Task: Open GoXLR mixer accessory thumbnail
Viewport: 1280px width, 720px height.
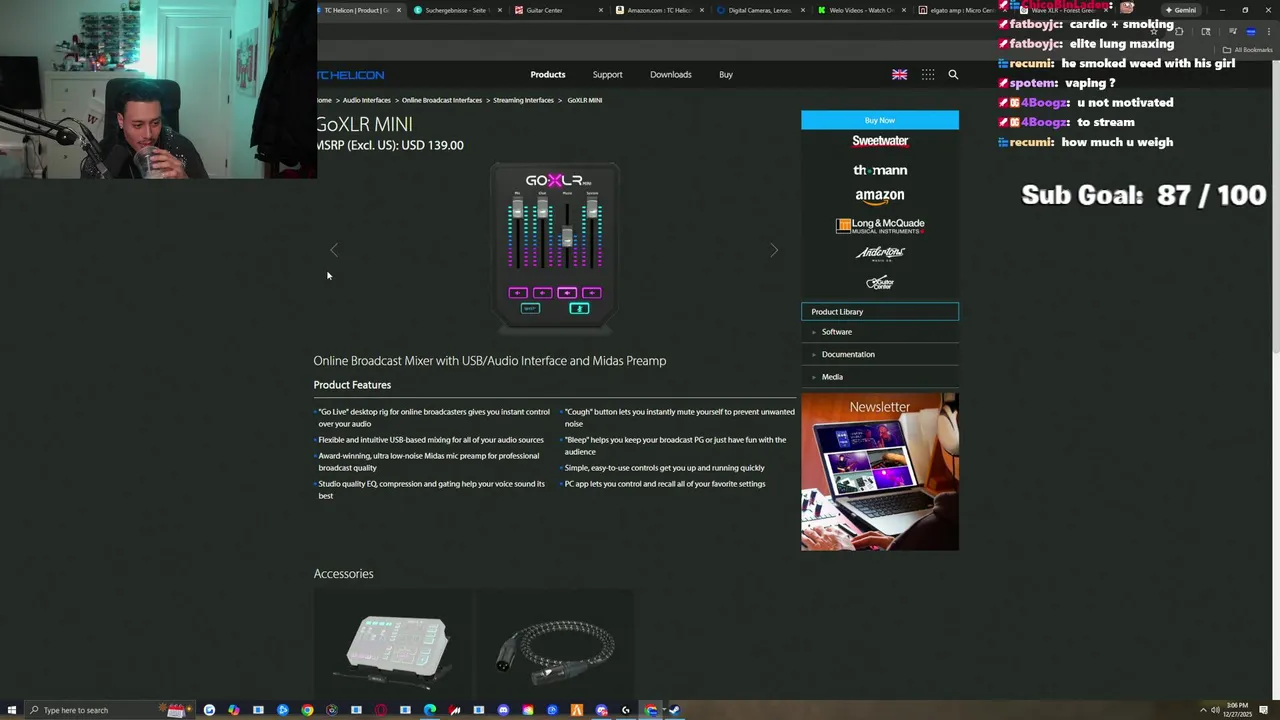Action: [395, 646]
